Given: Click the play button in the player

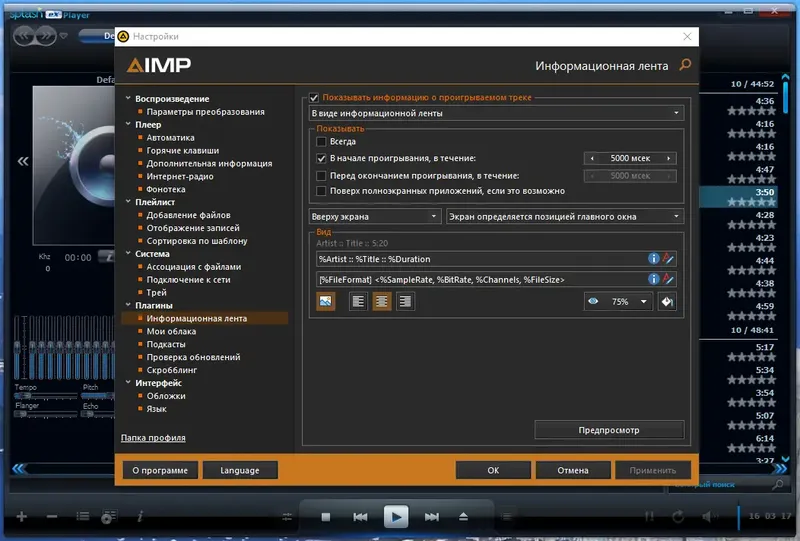Looking at the screenshot, I should [396, 517].
